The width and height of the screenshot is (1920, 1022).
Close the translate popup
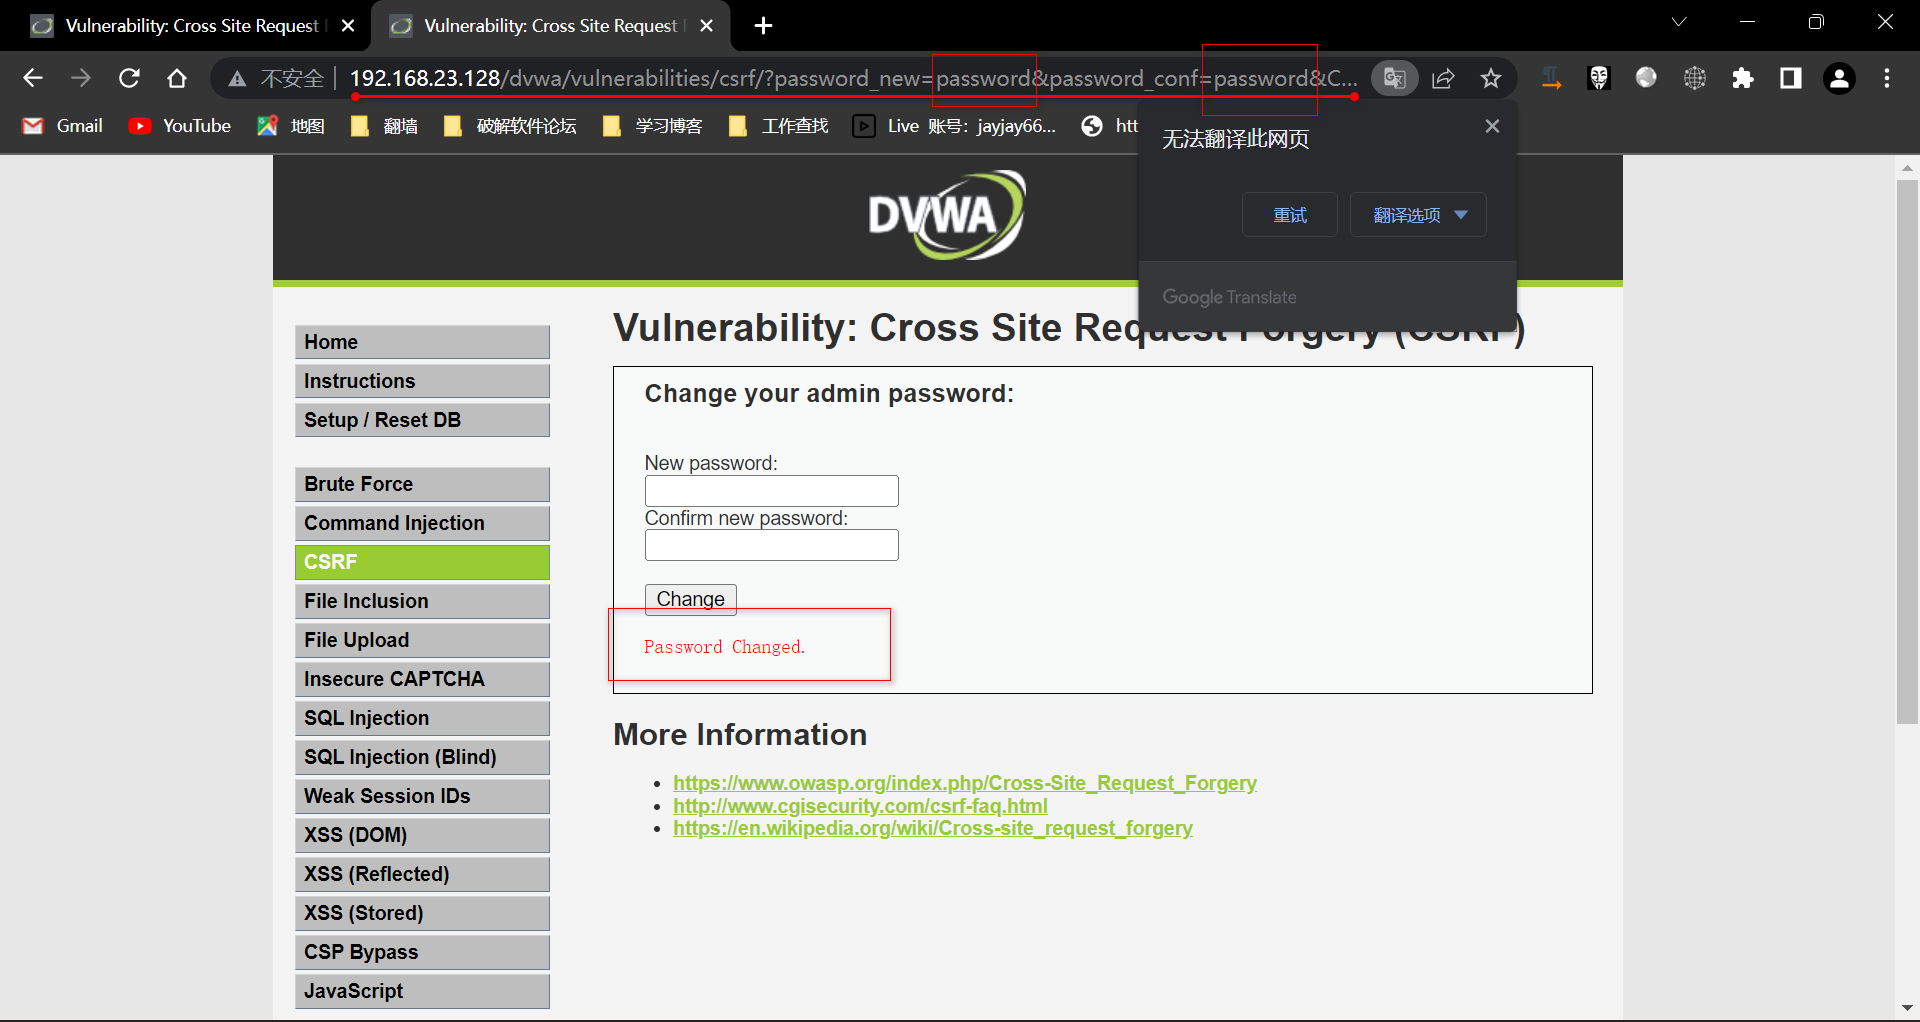tap(1492, 126)
